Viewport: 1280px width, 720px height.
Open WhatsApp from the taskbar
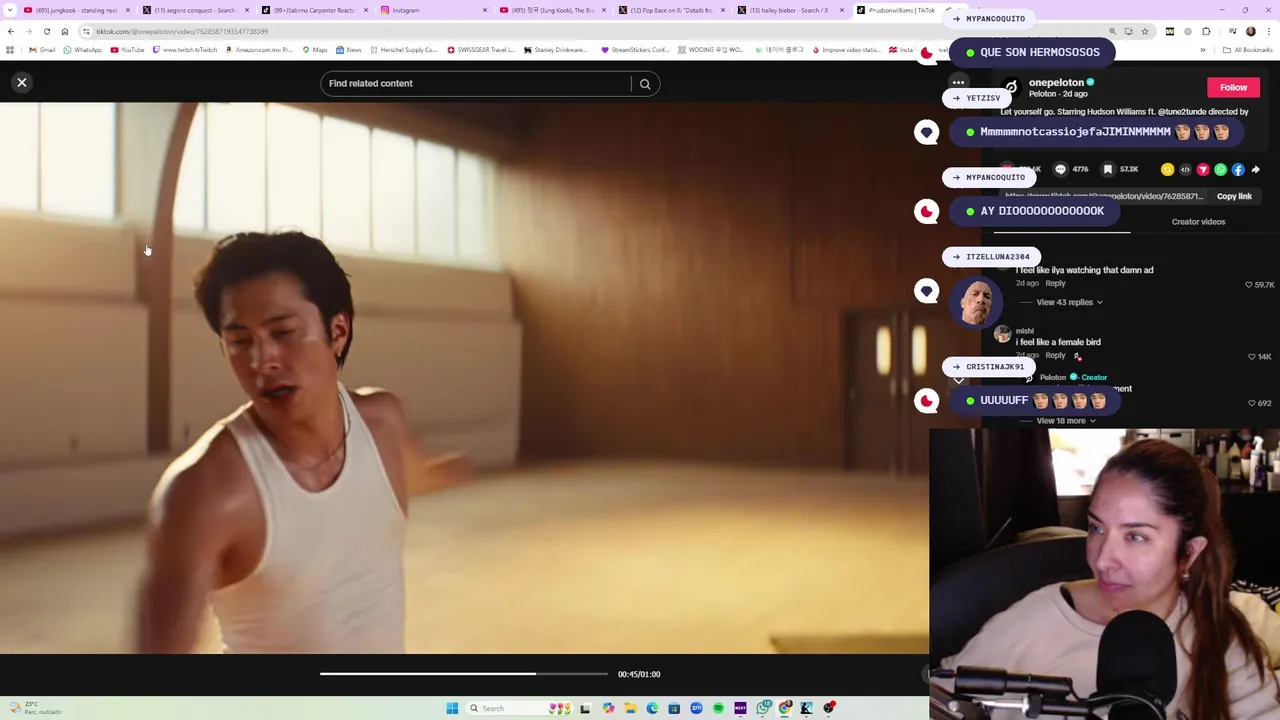763,708
